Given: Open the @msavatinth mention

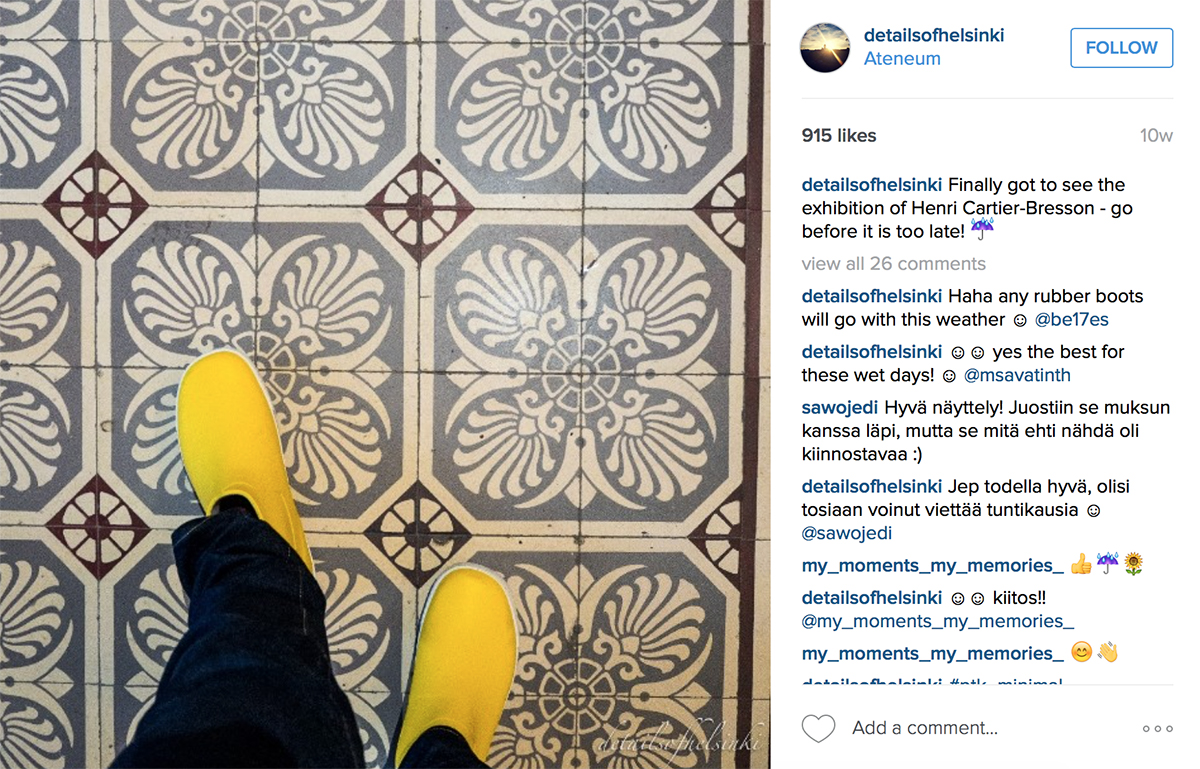Looking at the screenshot, I should point(1017,376).
